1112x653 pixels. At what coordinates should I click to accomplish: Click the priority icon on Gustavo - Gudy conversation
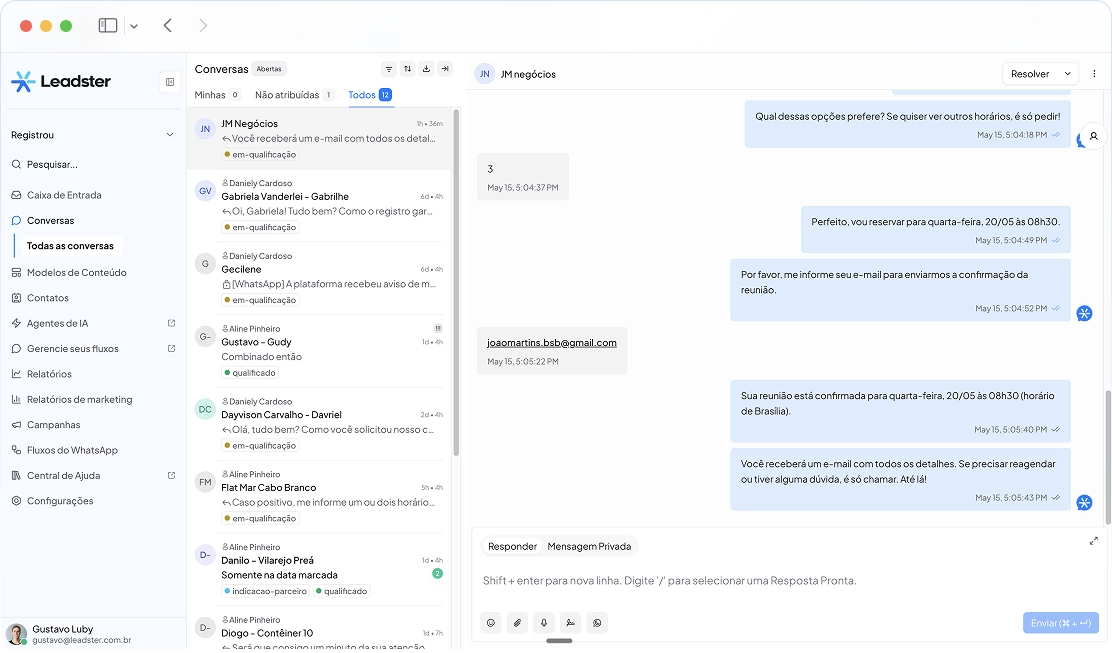pyautogui.click(x=438, y=328)
